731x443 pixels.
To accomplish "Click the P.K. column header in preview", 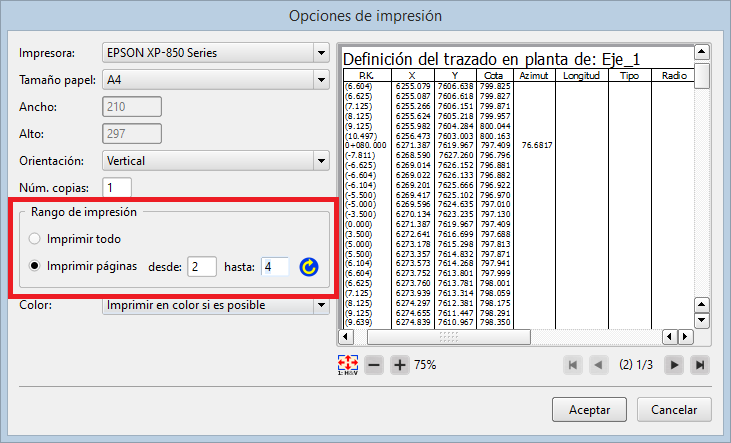I will [x=367, y=76].
